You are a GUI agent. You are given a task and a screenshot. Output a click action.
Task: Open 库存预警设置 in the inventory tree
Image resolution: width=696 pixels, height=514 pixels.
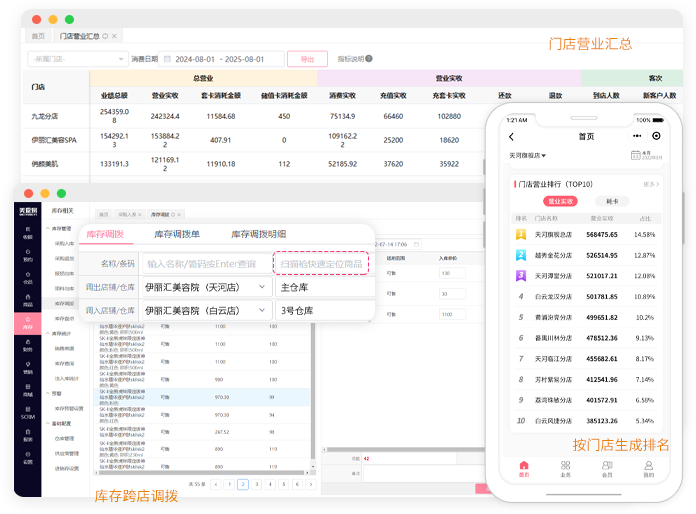pos(69,408)
